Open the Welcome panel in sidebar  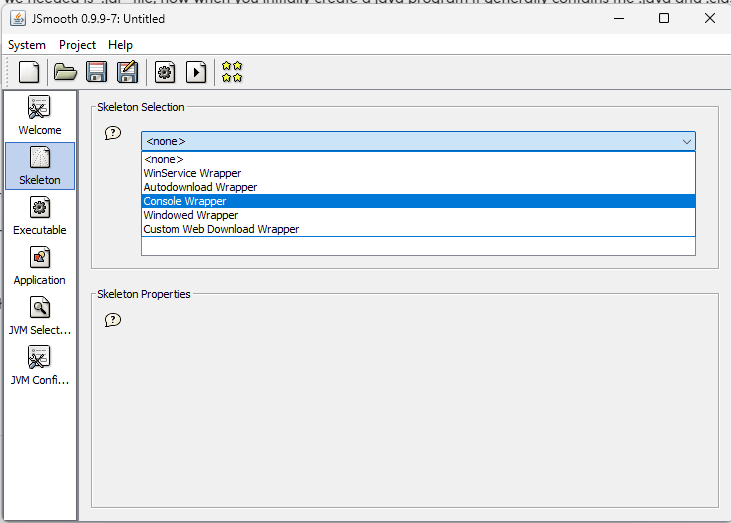click(40, 116)
